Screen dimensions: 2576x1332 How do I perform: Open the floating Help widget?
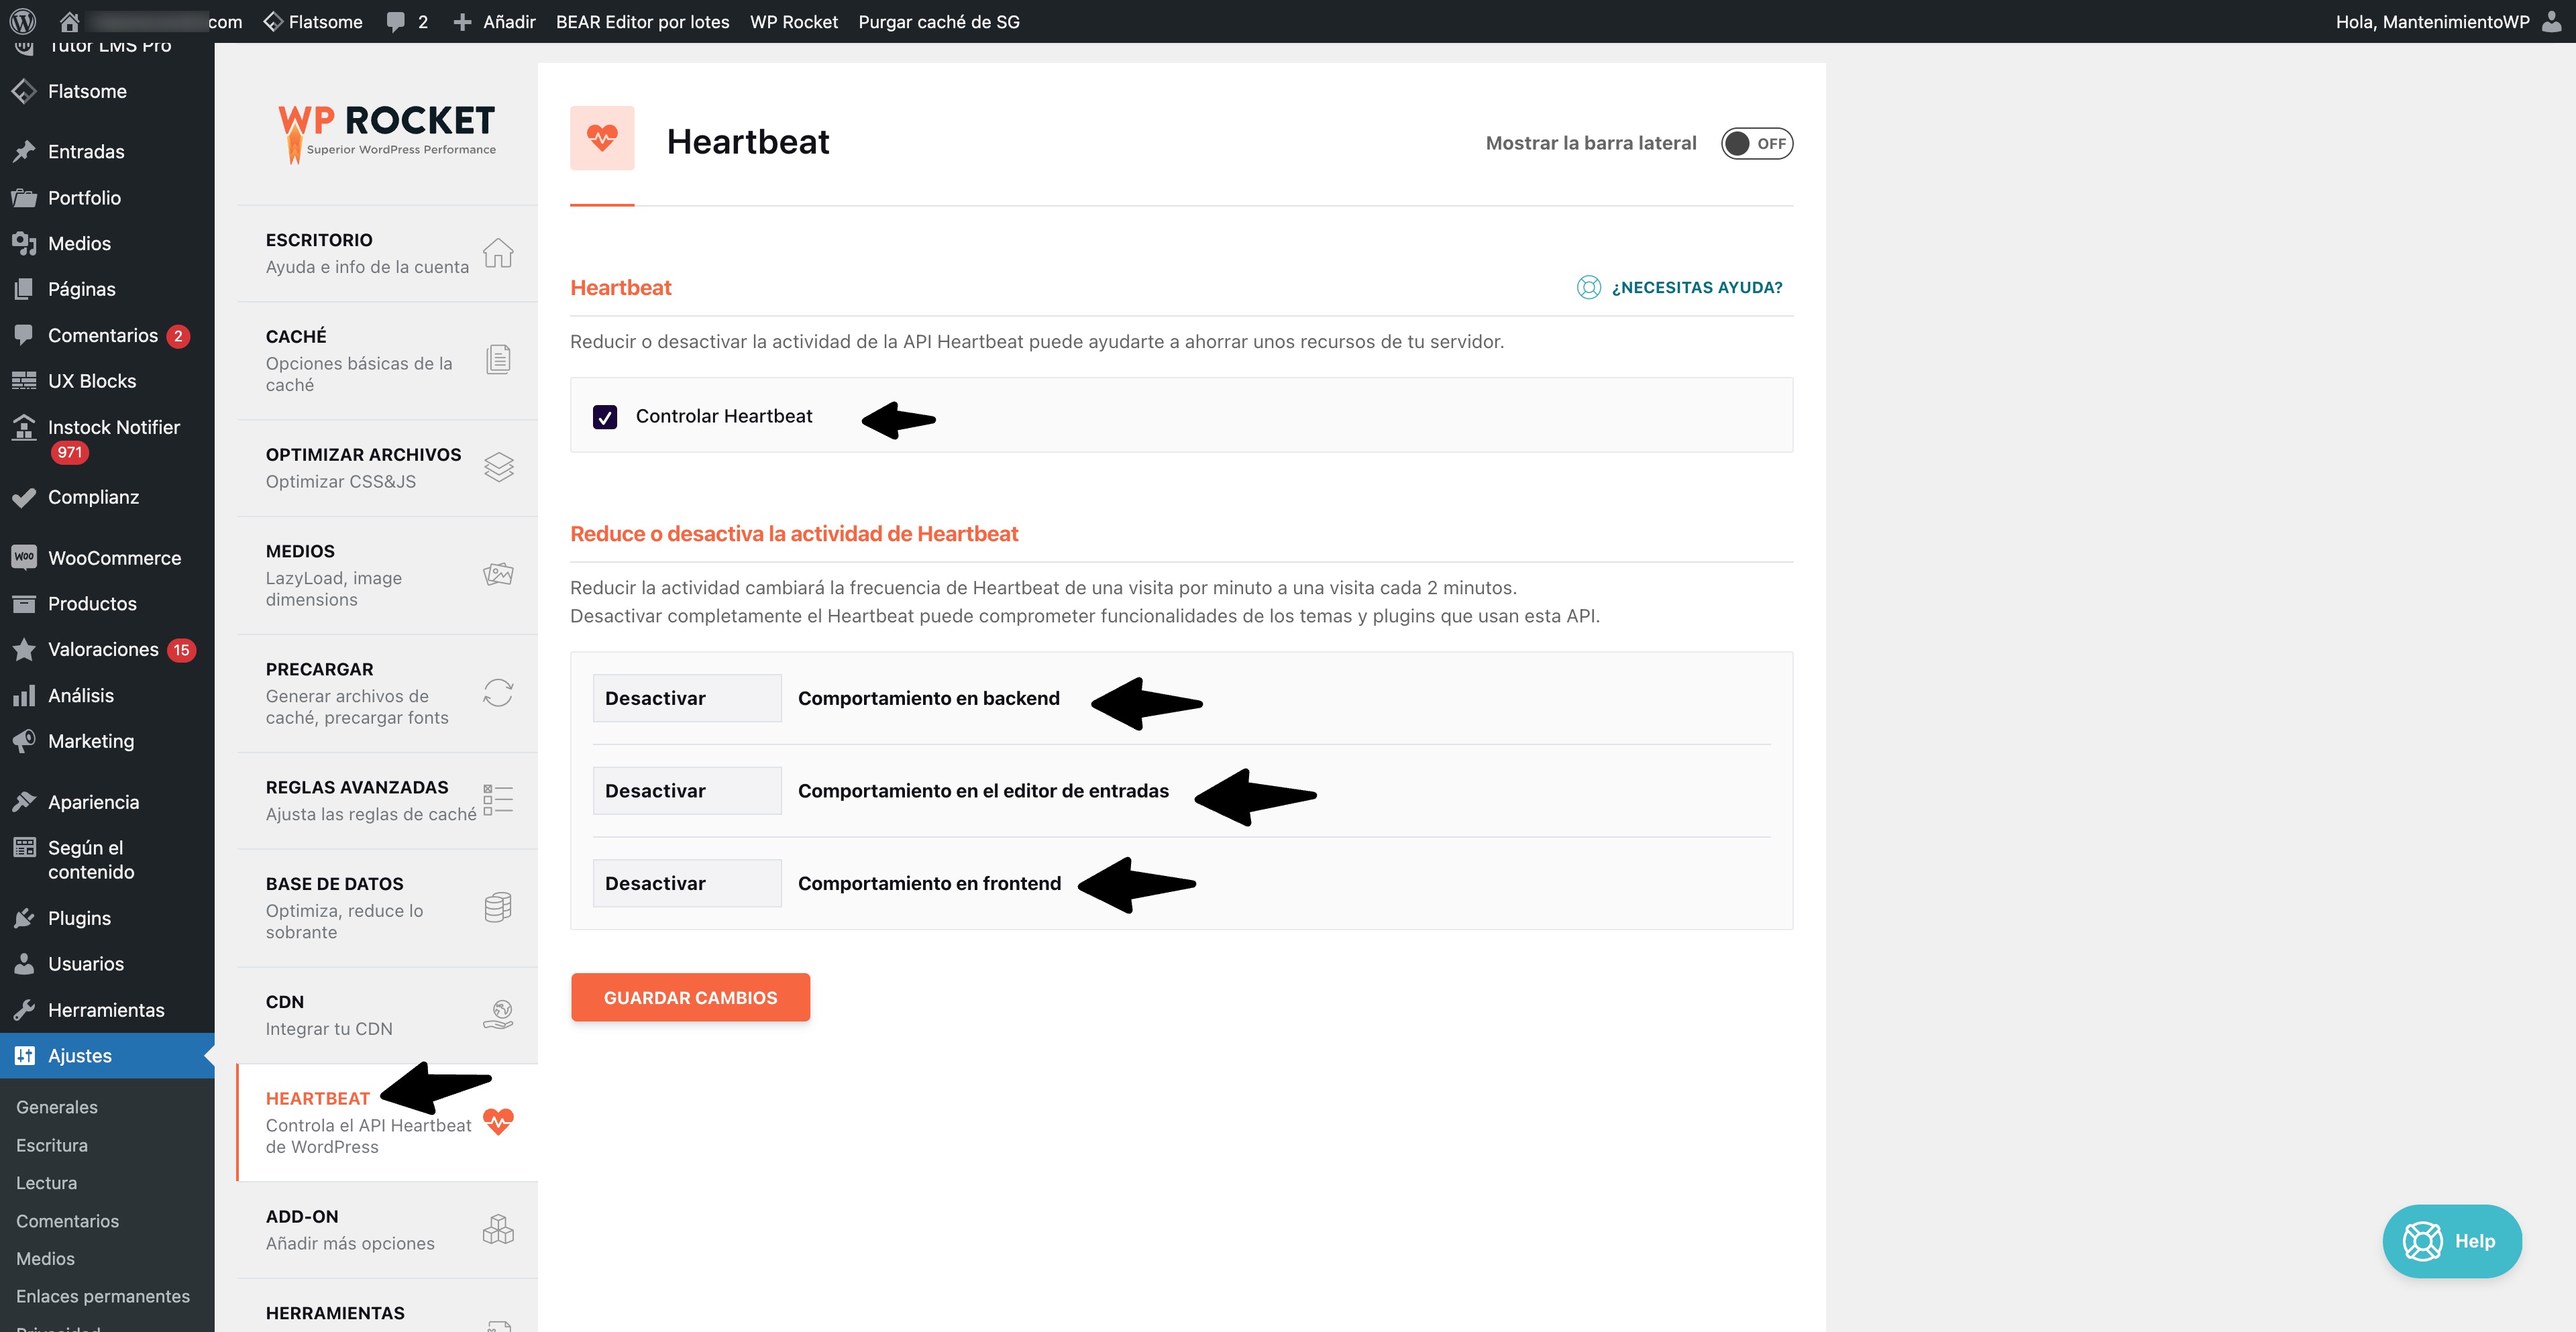(x=2451, y=1241)
